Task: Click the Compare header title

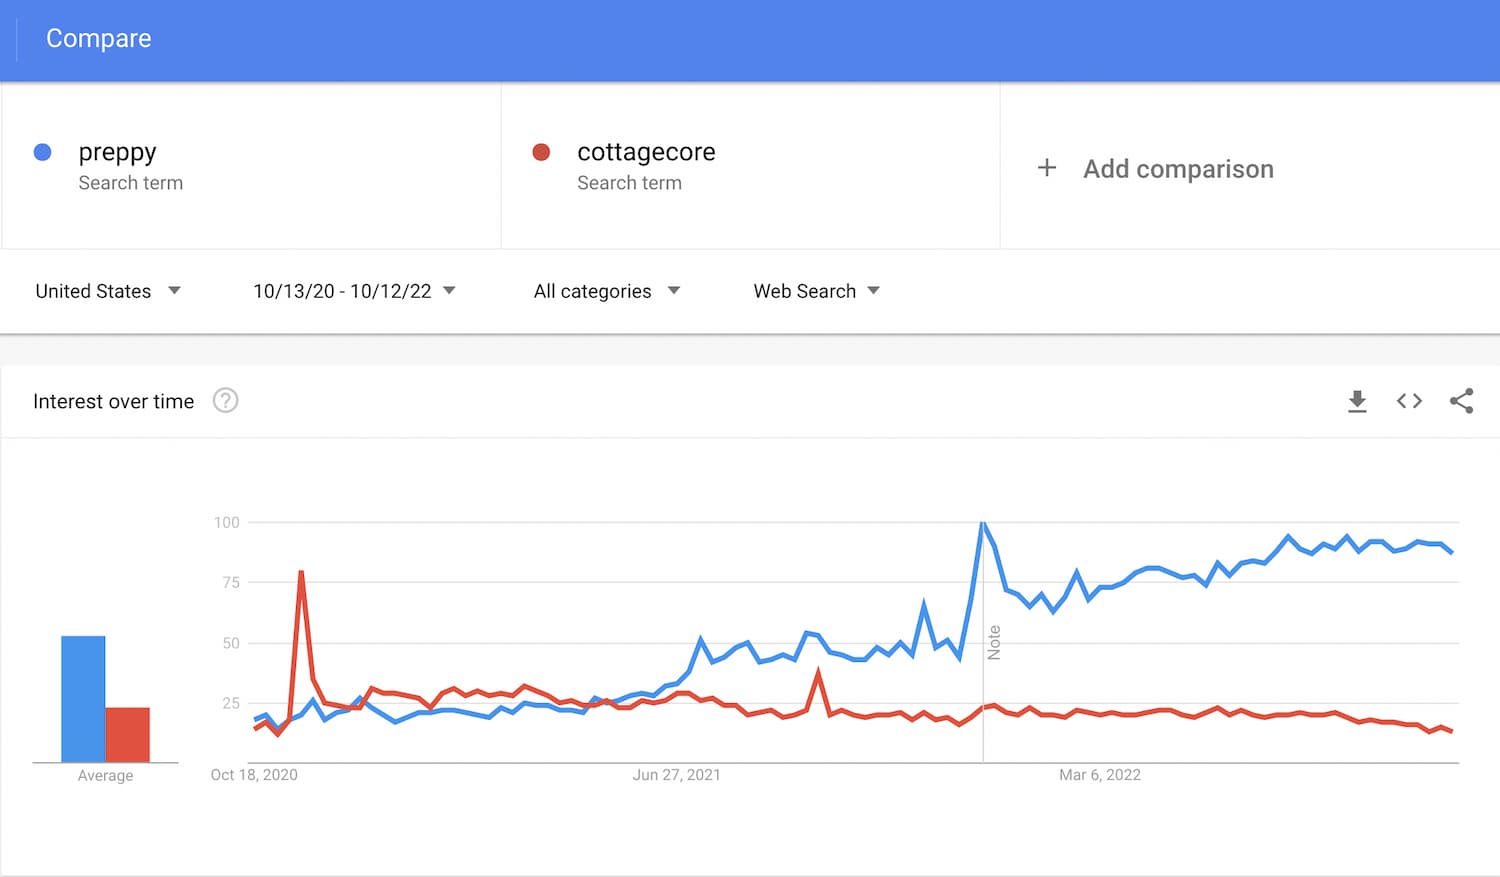Action: tap(98, 38)
